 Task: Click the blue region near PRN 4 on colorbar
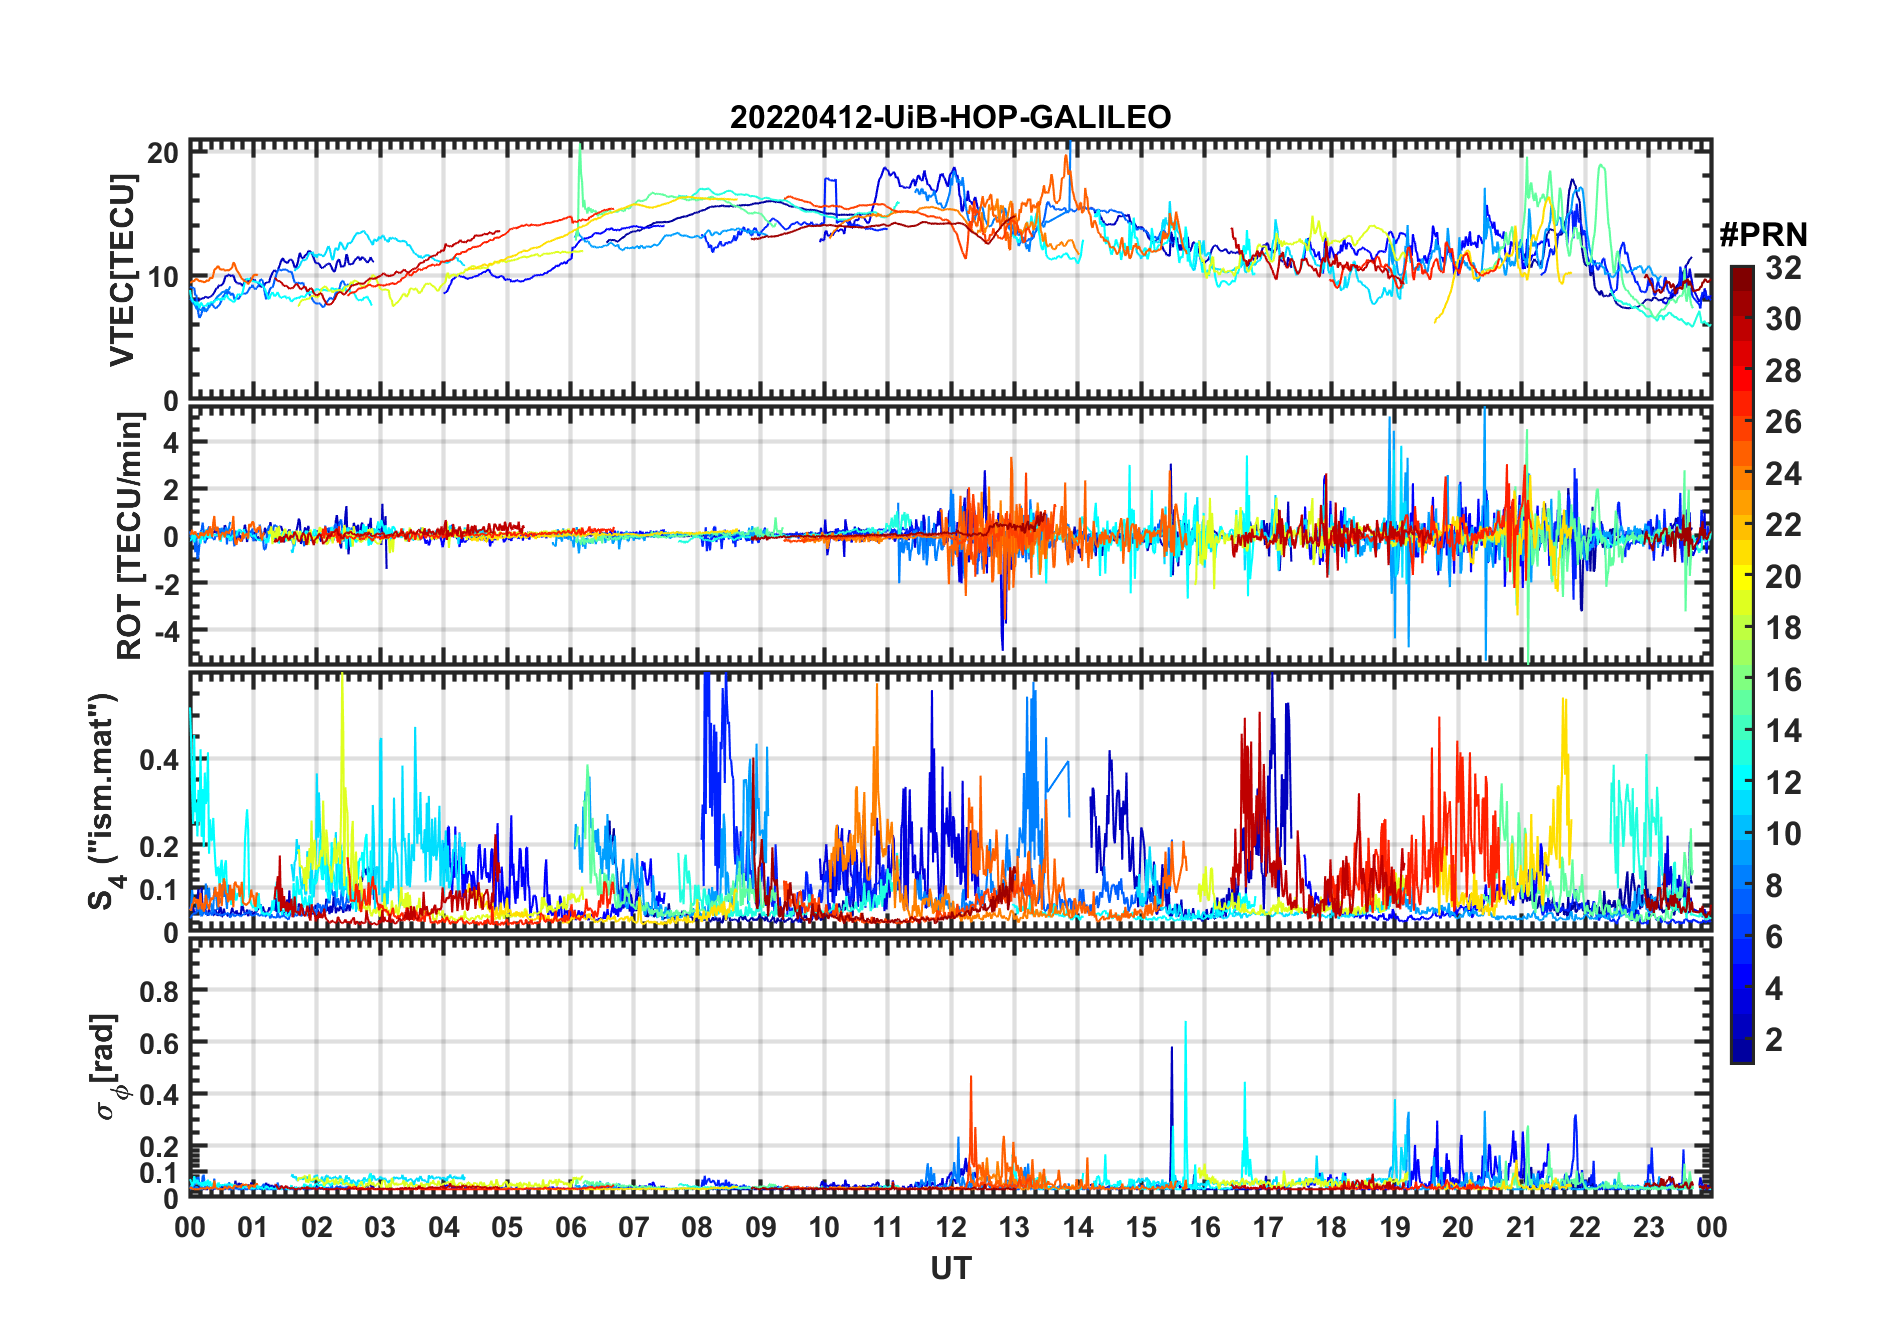pyautogui.click(x=1742, y=988)
